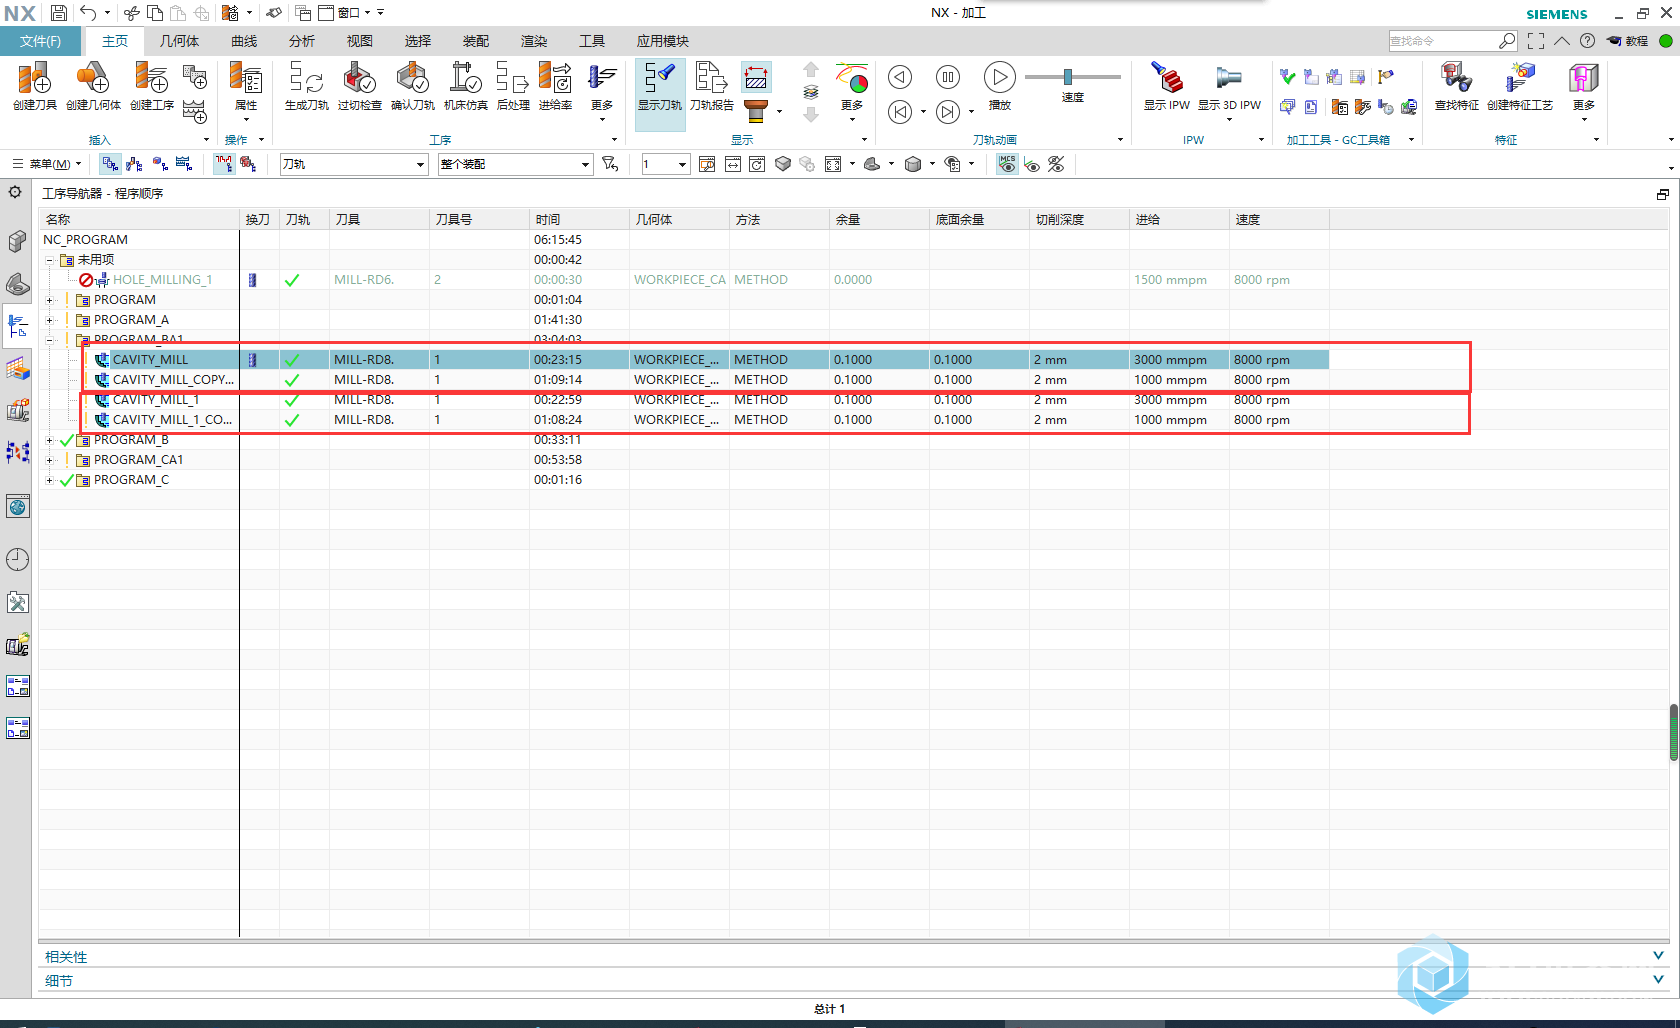The width and height of the screenshot is (1680, 1028).
Task: Open the 刀轨报告 (Tool Path Report)
Action: click(712, 85)
